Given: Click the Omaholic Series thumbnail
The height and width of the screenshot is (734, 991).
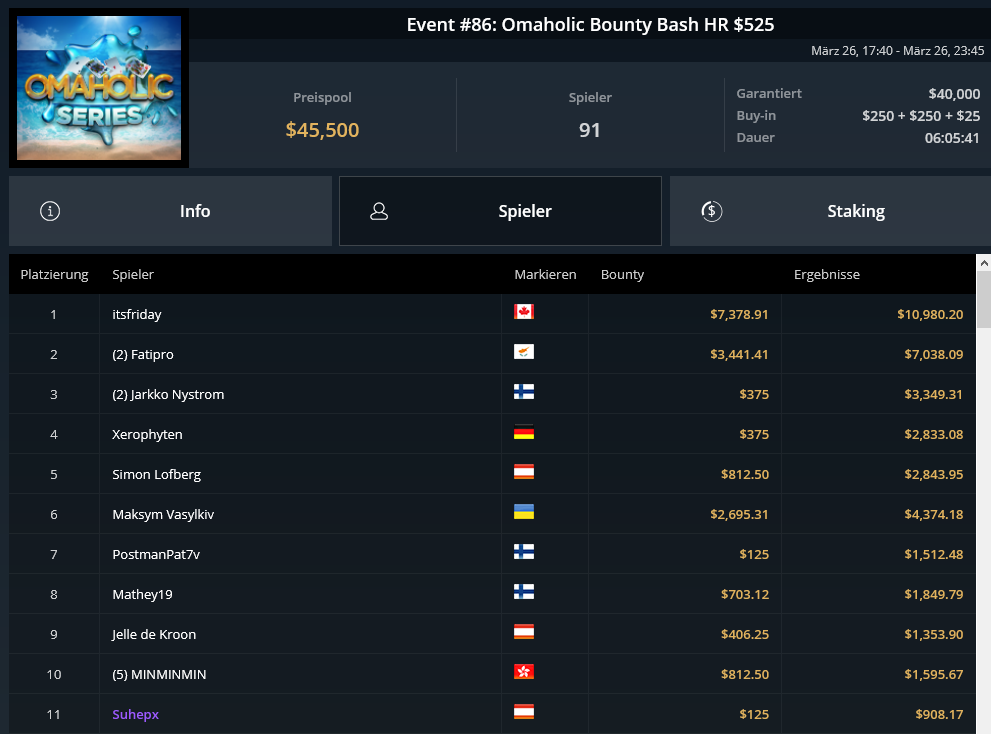Looking at the screenshot, I should (99, 88).
